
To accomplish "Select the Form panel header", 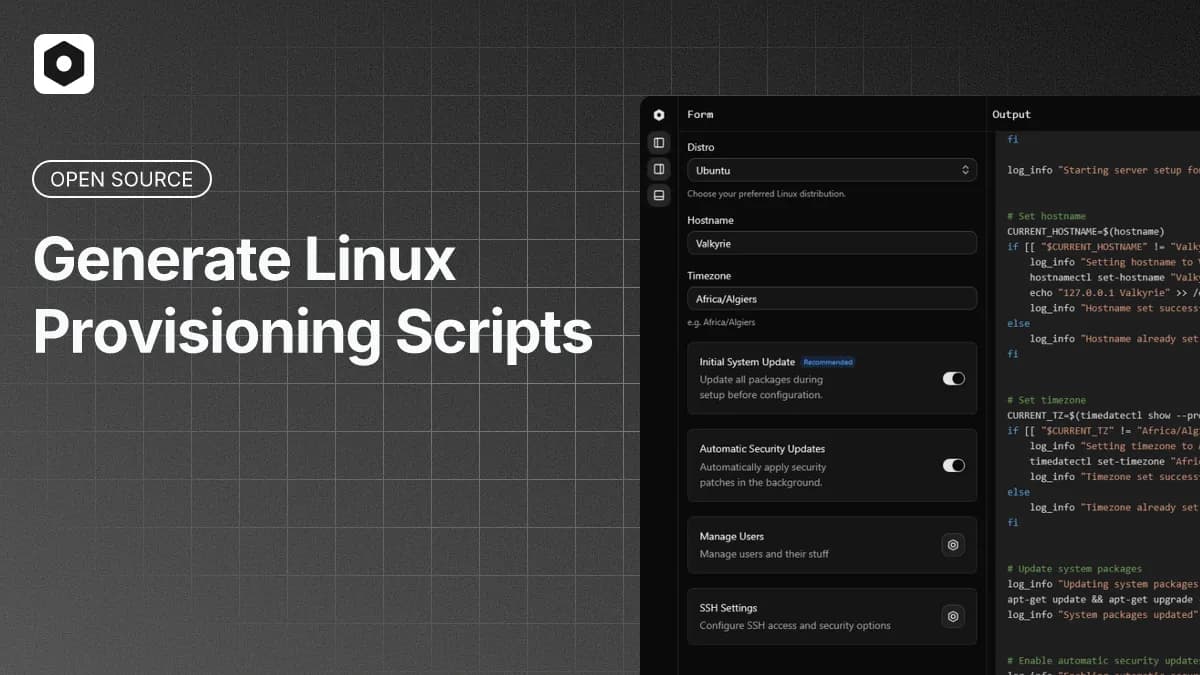I will coord(700,115).
